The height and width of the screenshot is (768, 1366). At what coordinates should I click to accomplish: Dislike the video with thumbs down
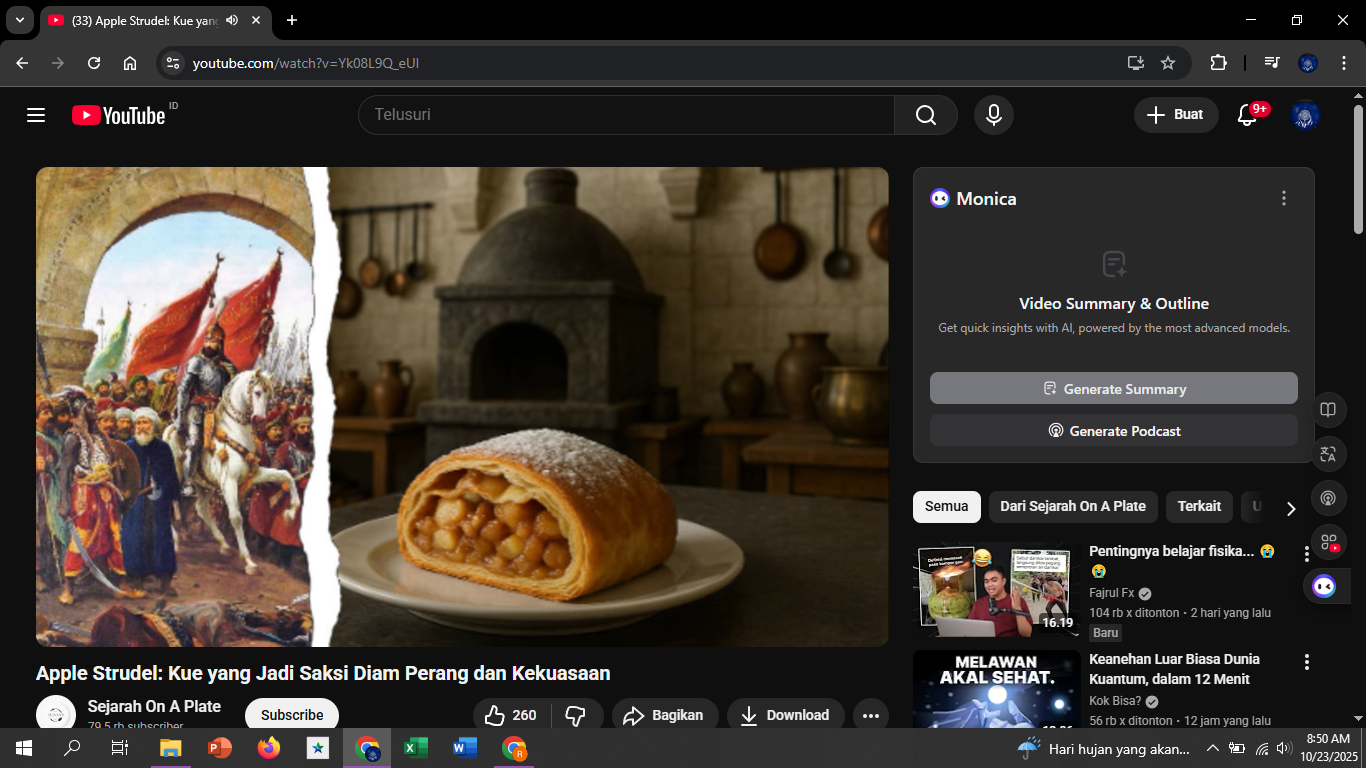pyautogui.click(x=576, y=715)
